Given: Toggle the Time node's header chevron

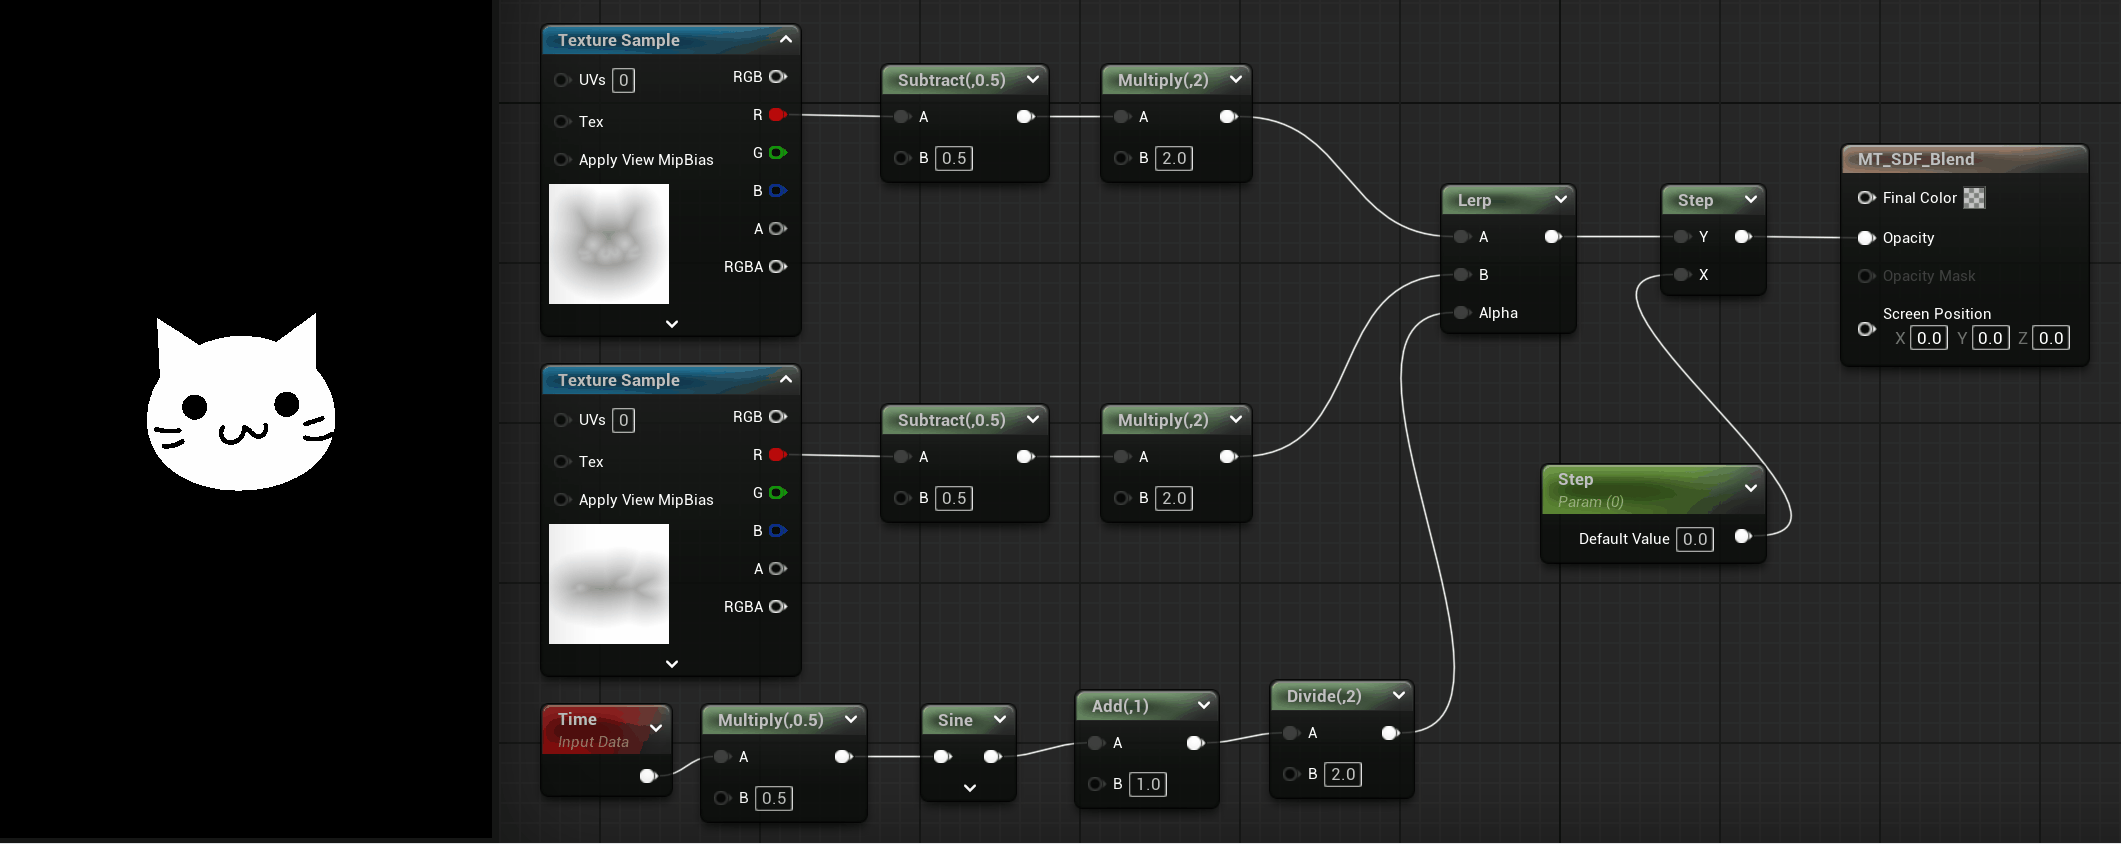Looking at the screenshot, I should click(656, 729).
